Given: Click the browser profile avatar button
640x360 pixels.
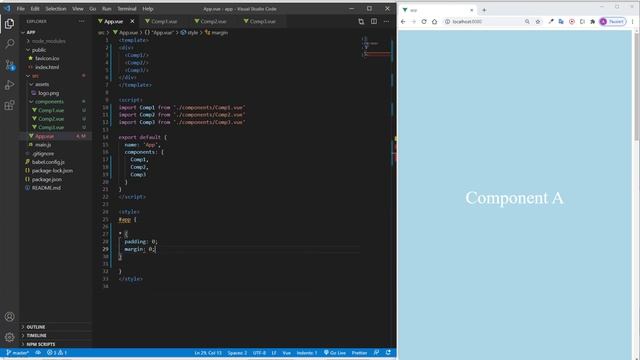Looking at the screenshot, I should click(612, 22).
